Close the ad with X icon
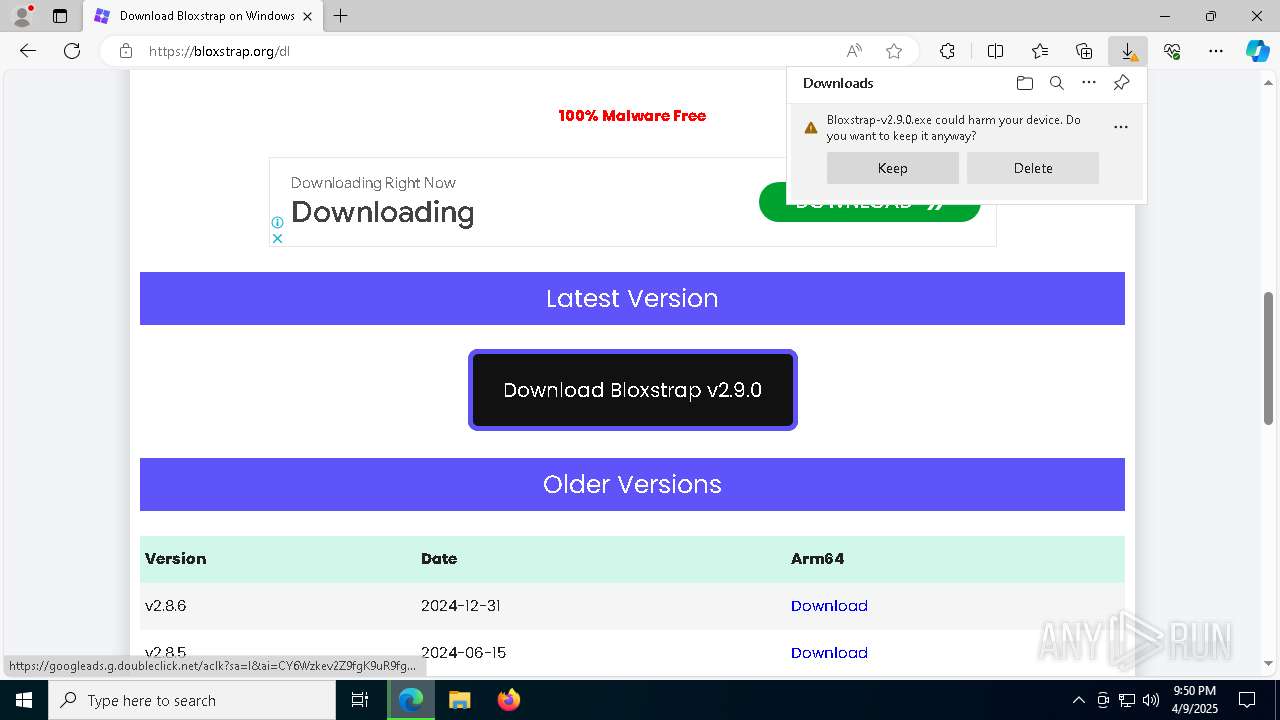 (x=277, y=238)
